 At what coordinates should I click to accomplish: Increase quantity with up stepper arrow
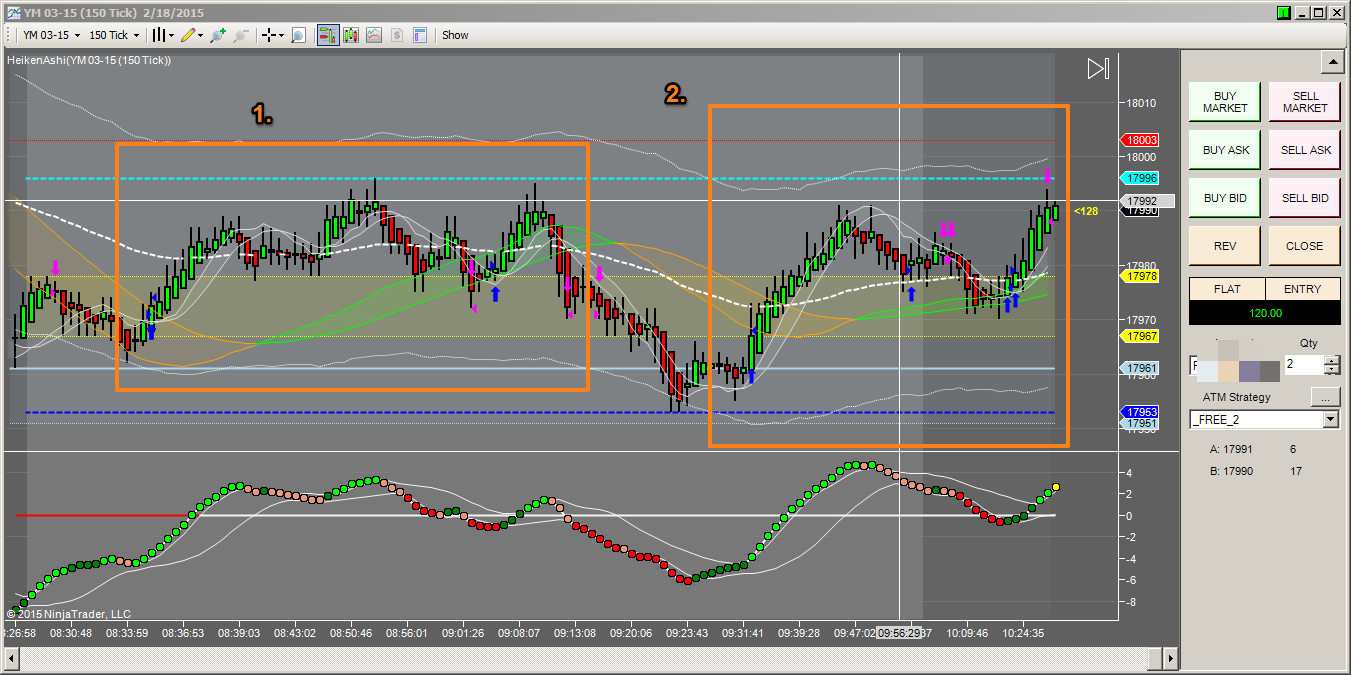click(1331, 361)
